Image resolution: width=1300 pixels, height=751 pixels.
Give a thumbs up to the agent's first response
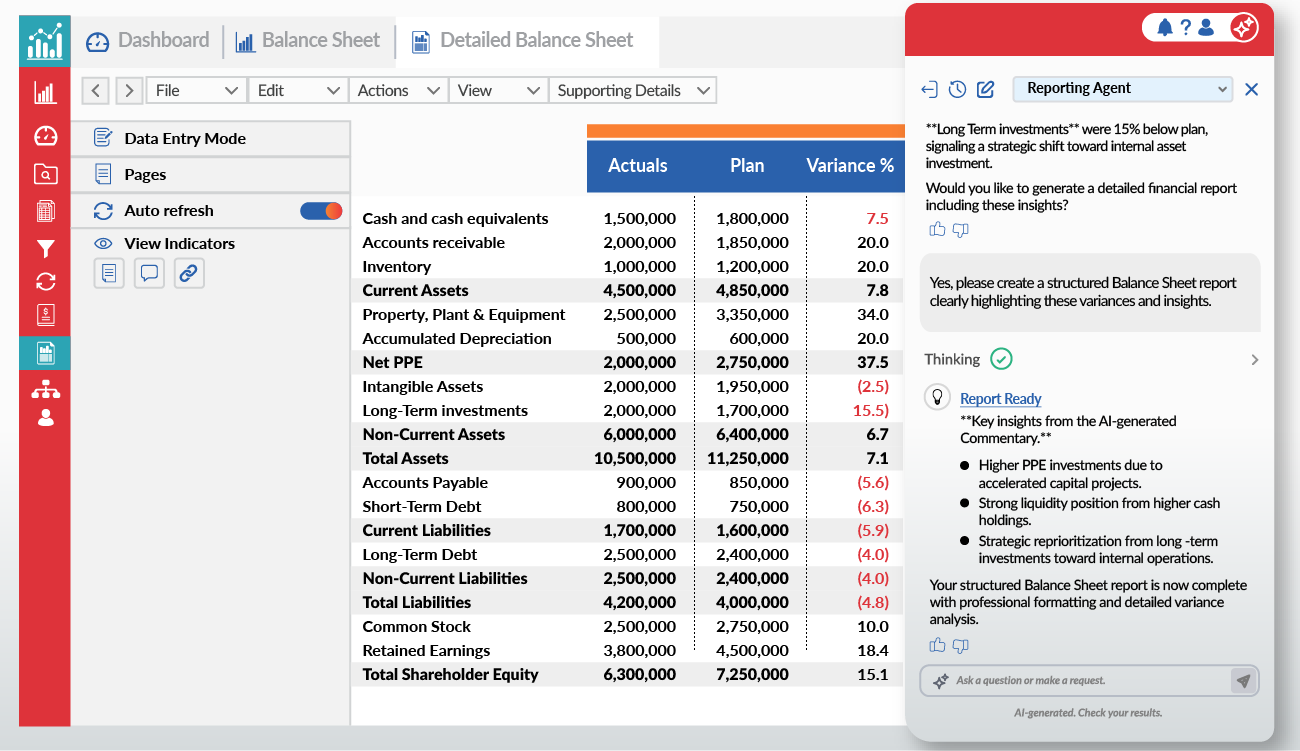[x=937, y=229]
